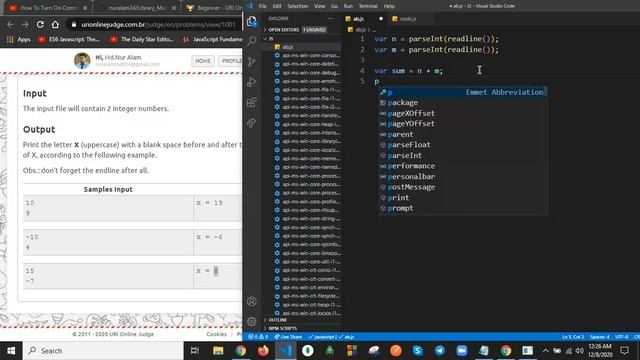This screenshot has height=360, width=640.
Task: Click the browser home icon
Action: coord(55,24)
